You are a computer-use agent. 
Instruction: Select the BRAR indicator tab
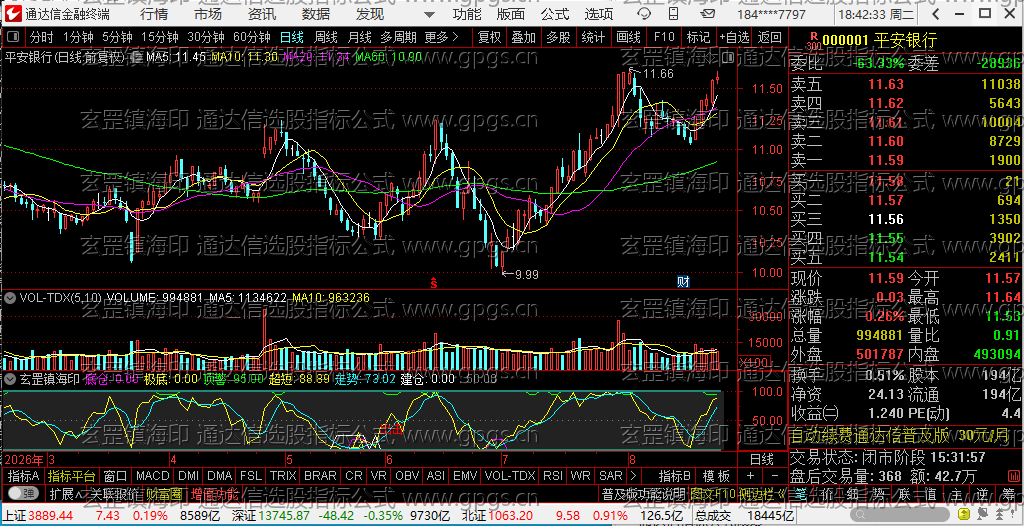tap(321, 476)
